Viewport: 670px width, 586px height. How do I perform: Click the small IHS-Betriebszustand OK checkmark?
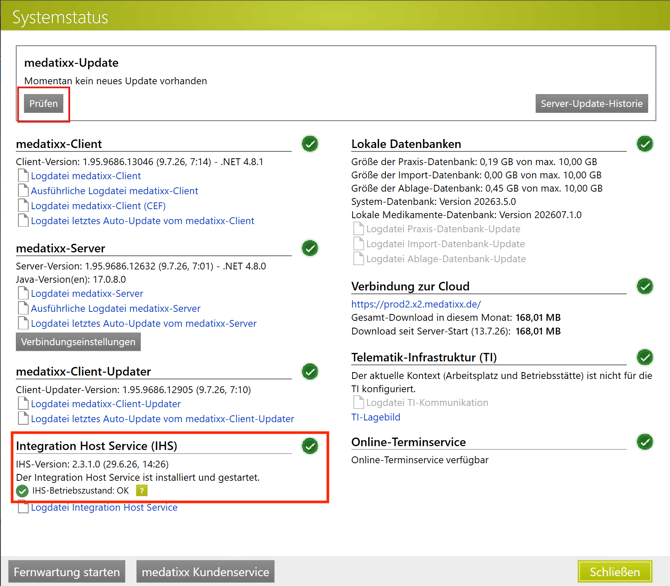click(22, 491)
